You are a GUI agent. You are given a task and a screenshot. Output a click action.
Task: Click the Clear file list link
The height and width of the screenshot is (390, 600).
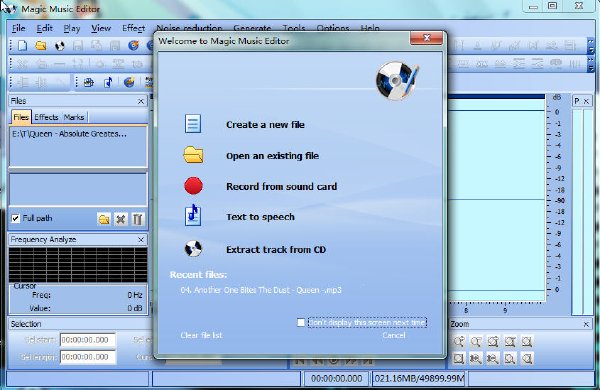coord(201,335)
